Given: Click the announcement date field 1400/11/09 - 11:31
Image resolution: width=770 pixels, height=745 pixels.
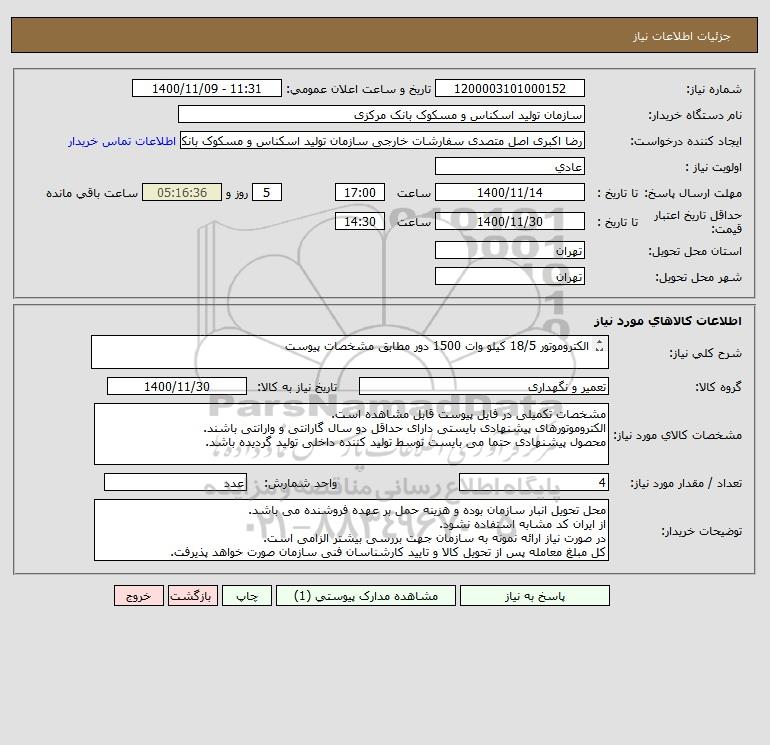Looking at the screenshot, I should [x=207, y=88].
